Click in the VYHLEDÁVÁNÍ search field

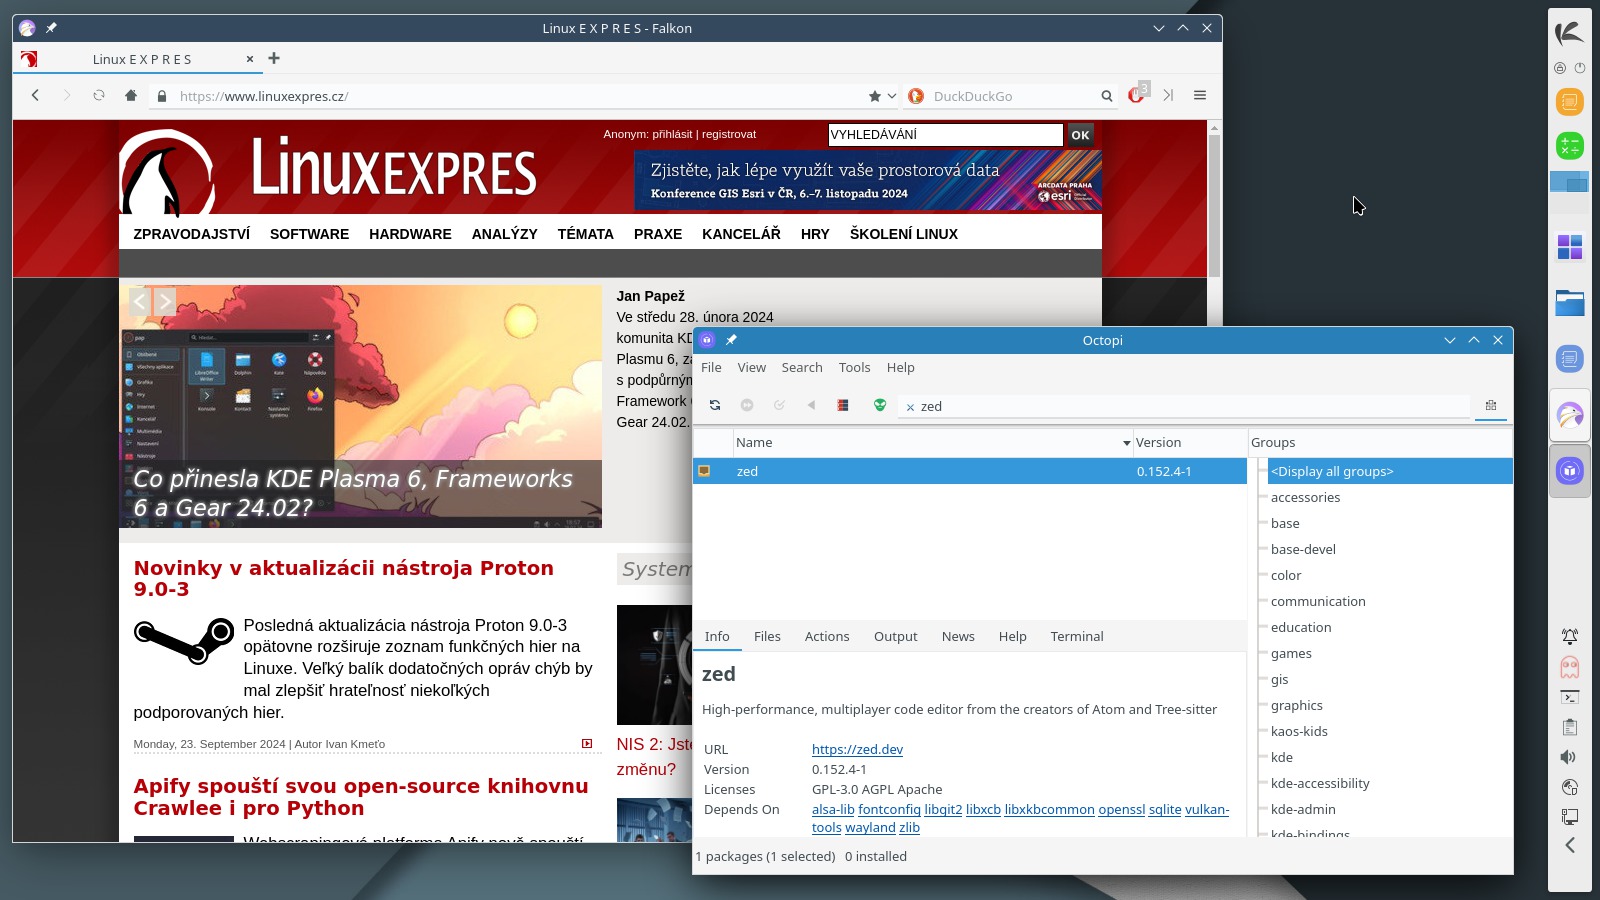(945, 135)
